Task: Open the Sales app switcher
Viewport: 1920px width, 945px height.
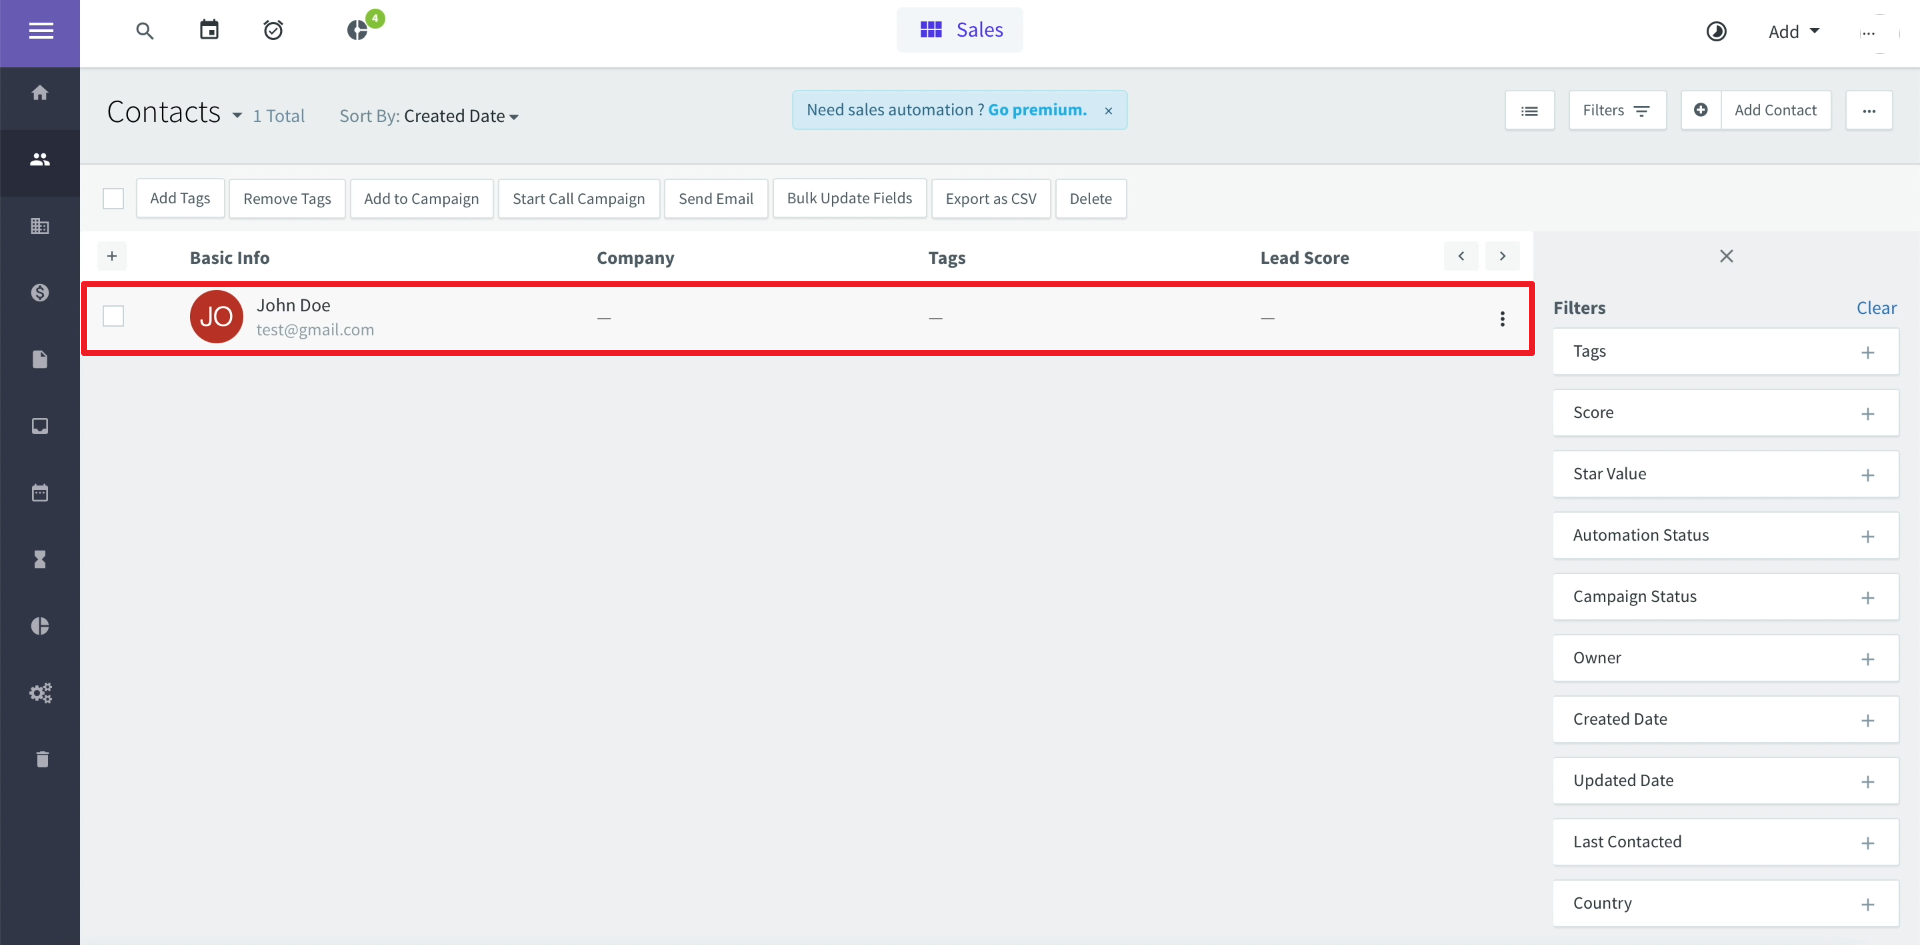Action: click(x=960, y=30)
